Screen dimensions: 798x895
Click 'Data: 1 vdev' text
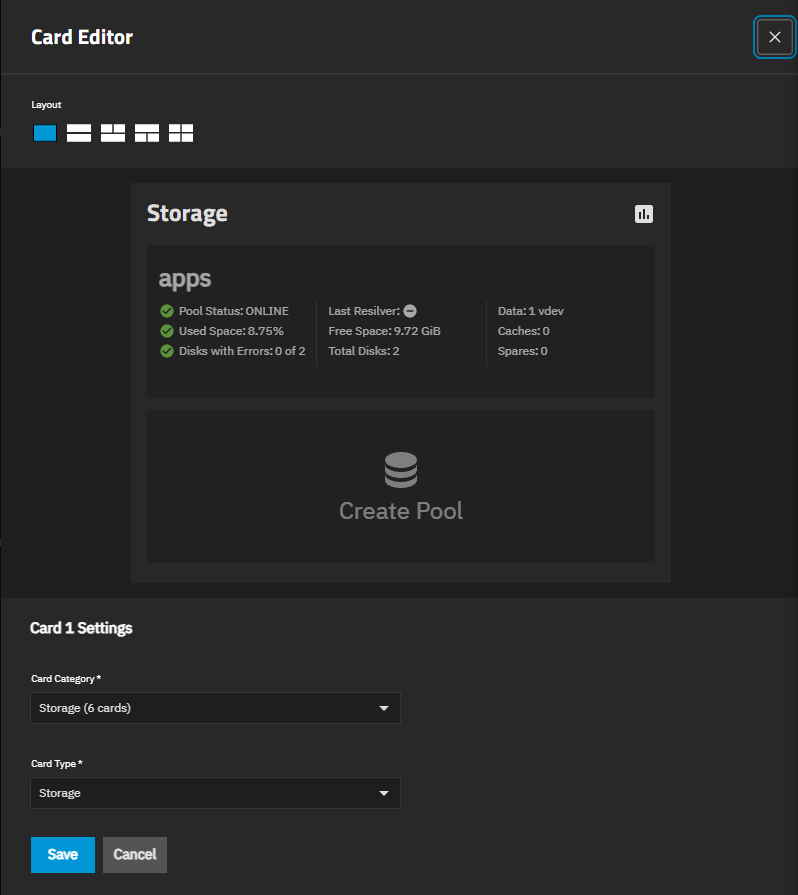(531, 311)
